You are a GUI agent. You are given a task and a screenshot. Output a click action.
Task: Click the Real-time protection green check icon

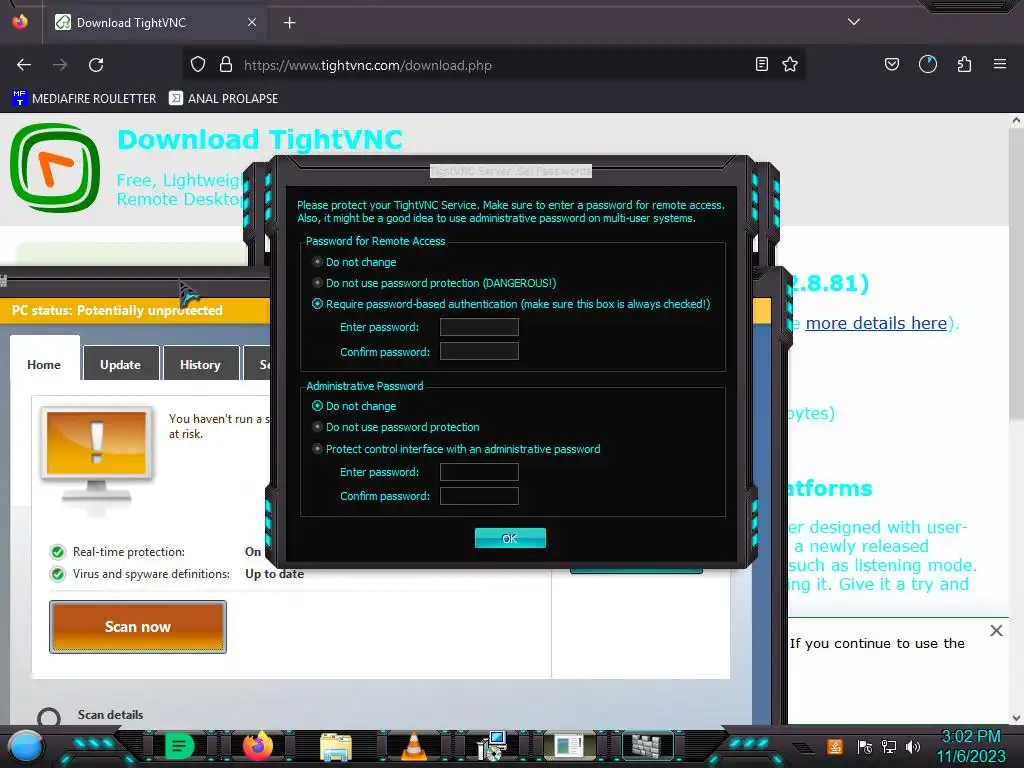tap(58, 552)
